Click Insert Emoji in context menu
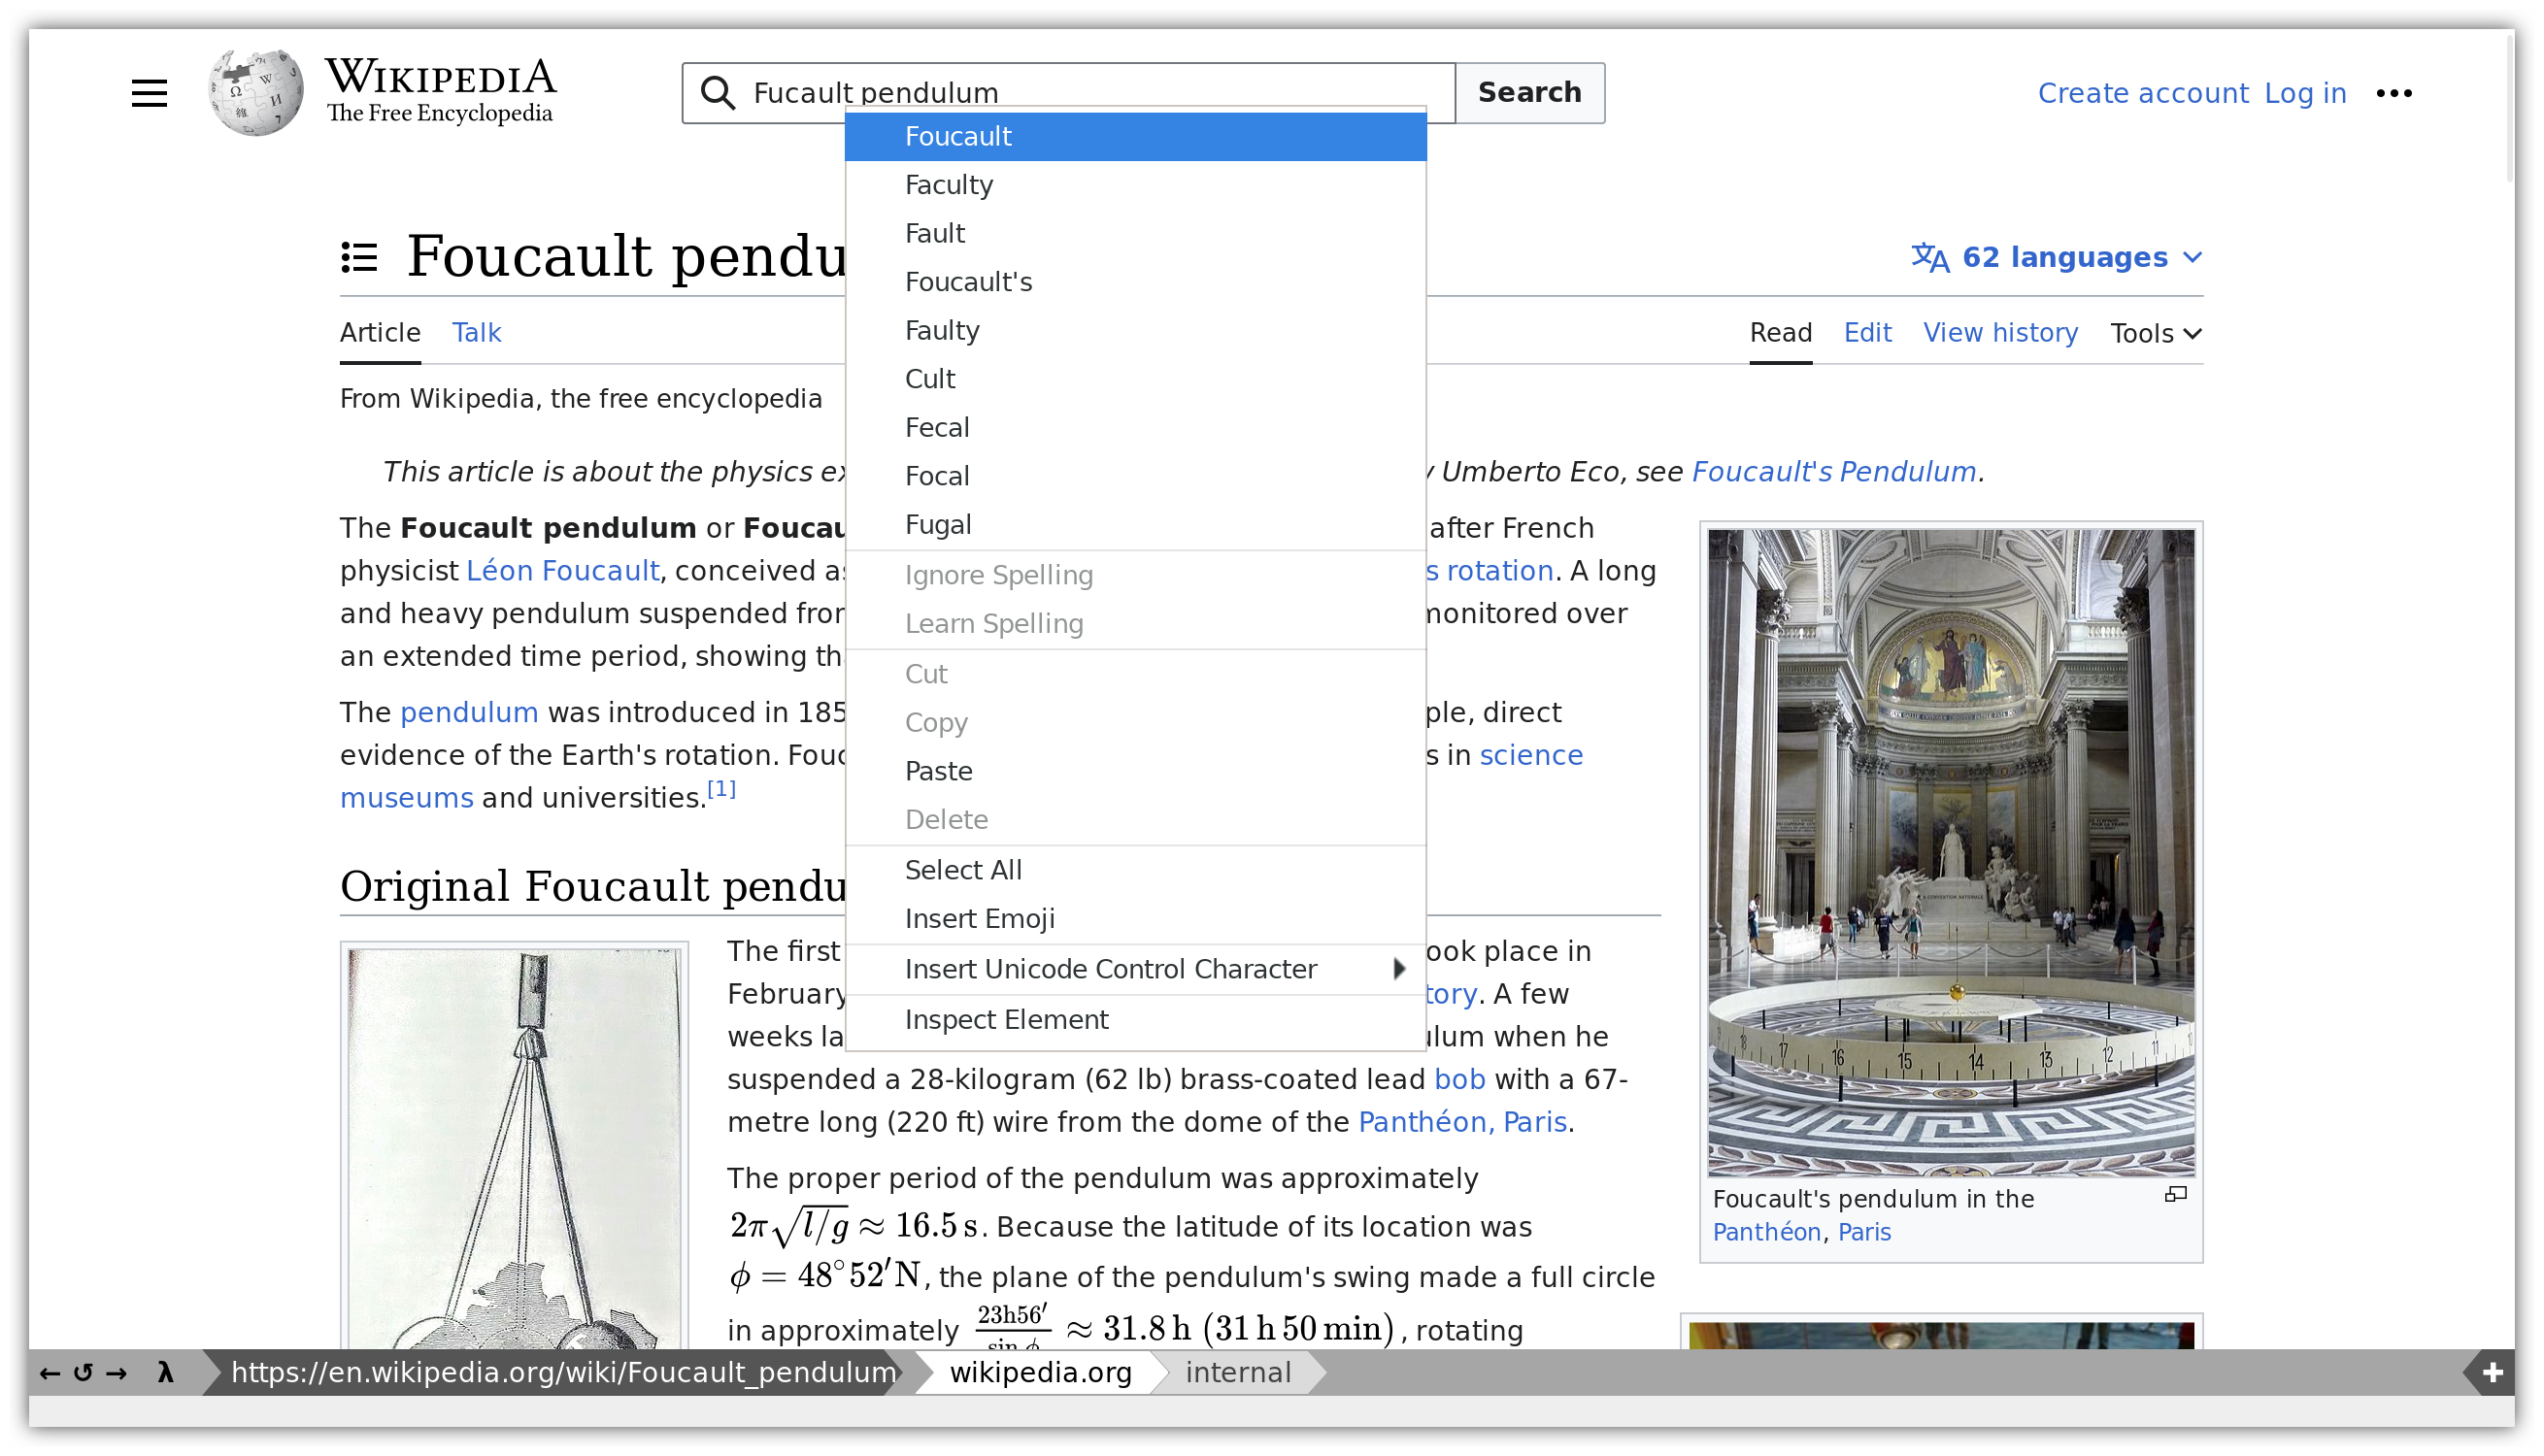2544x1456 pixels. [x=1135, y=918]
